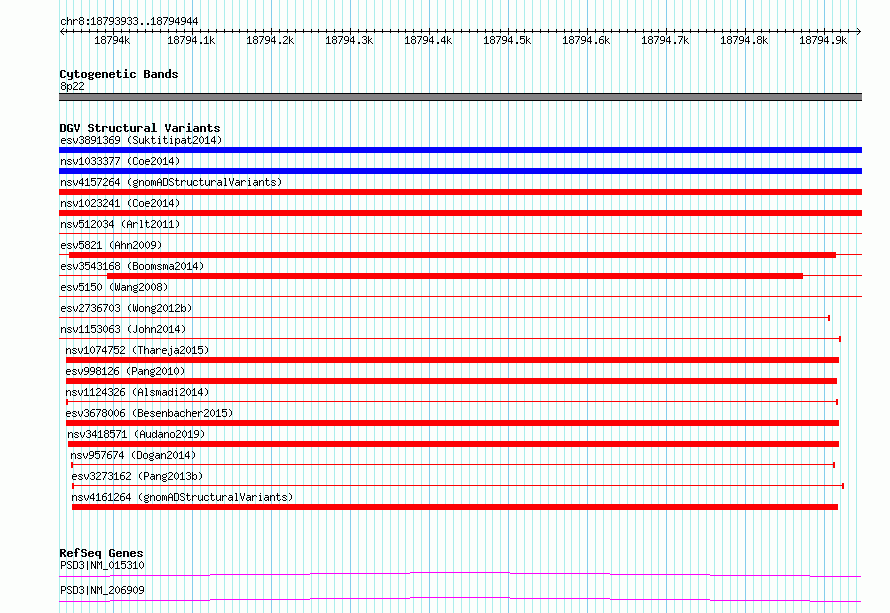Click the red bar under esv3678006
The image size is (890, 613).
point(452,423)
